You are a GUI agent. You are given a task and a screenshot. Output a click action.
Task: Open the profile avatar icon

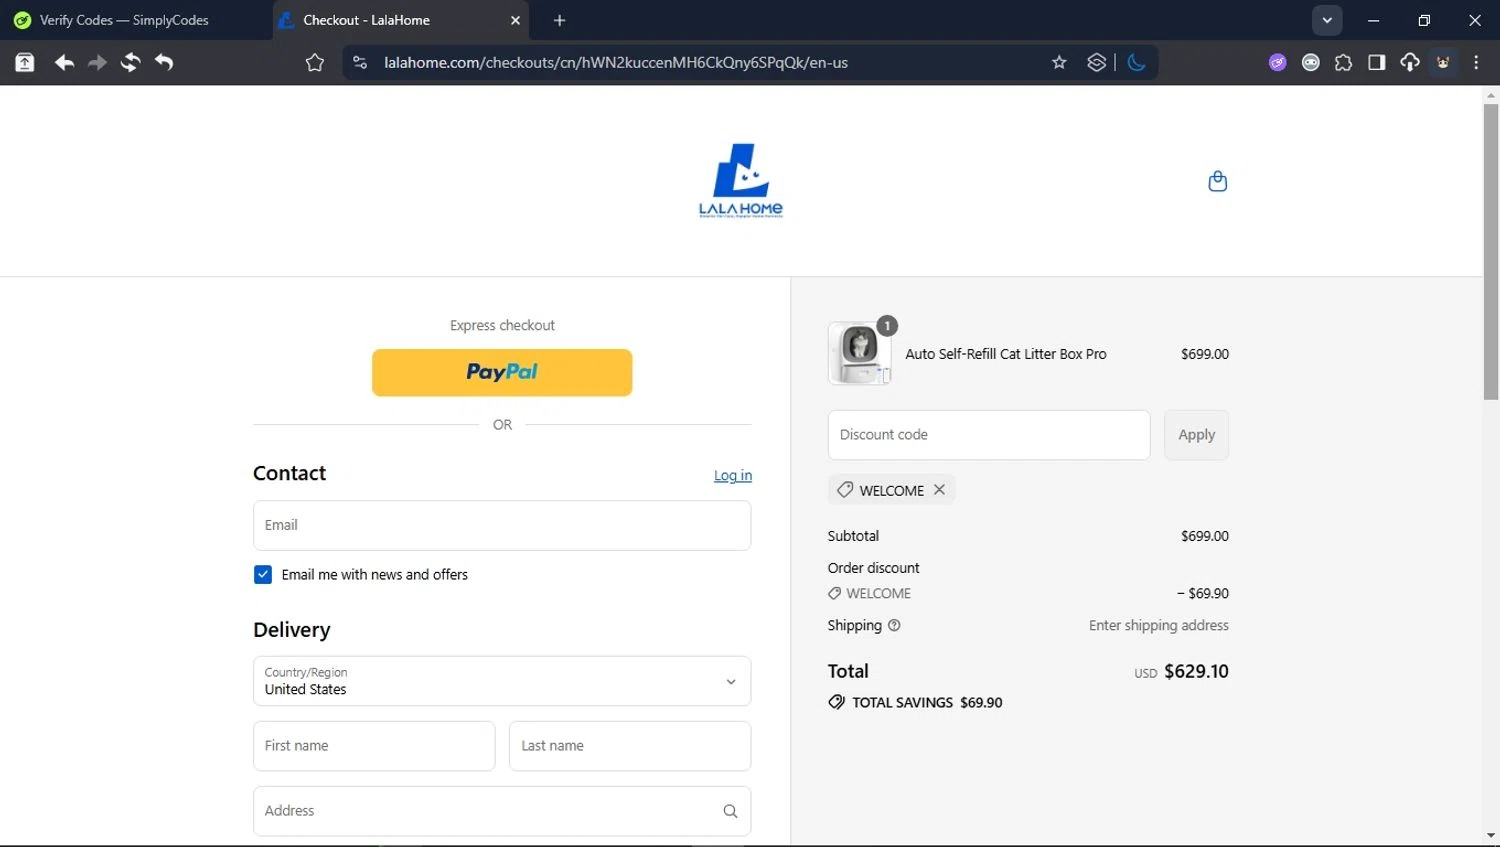[x=1443, y=63]
